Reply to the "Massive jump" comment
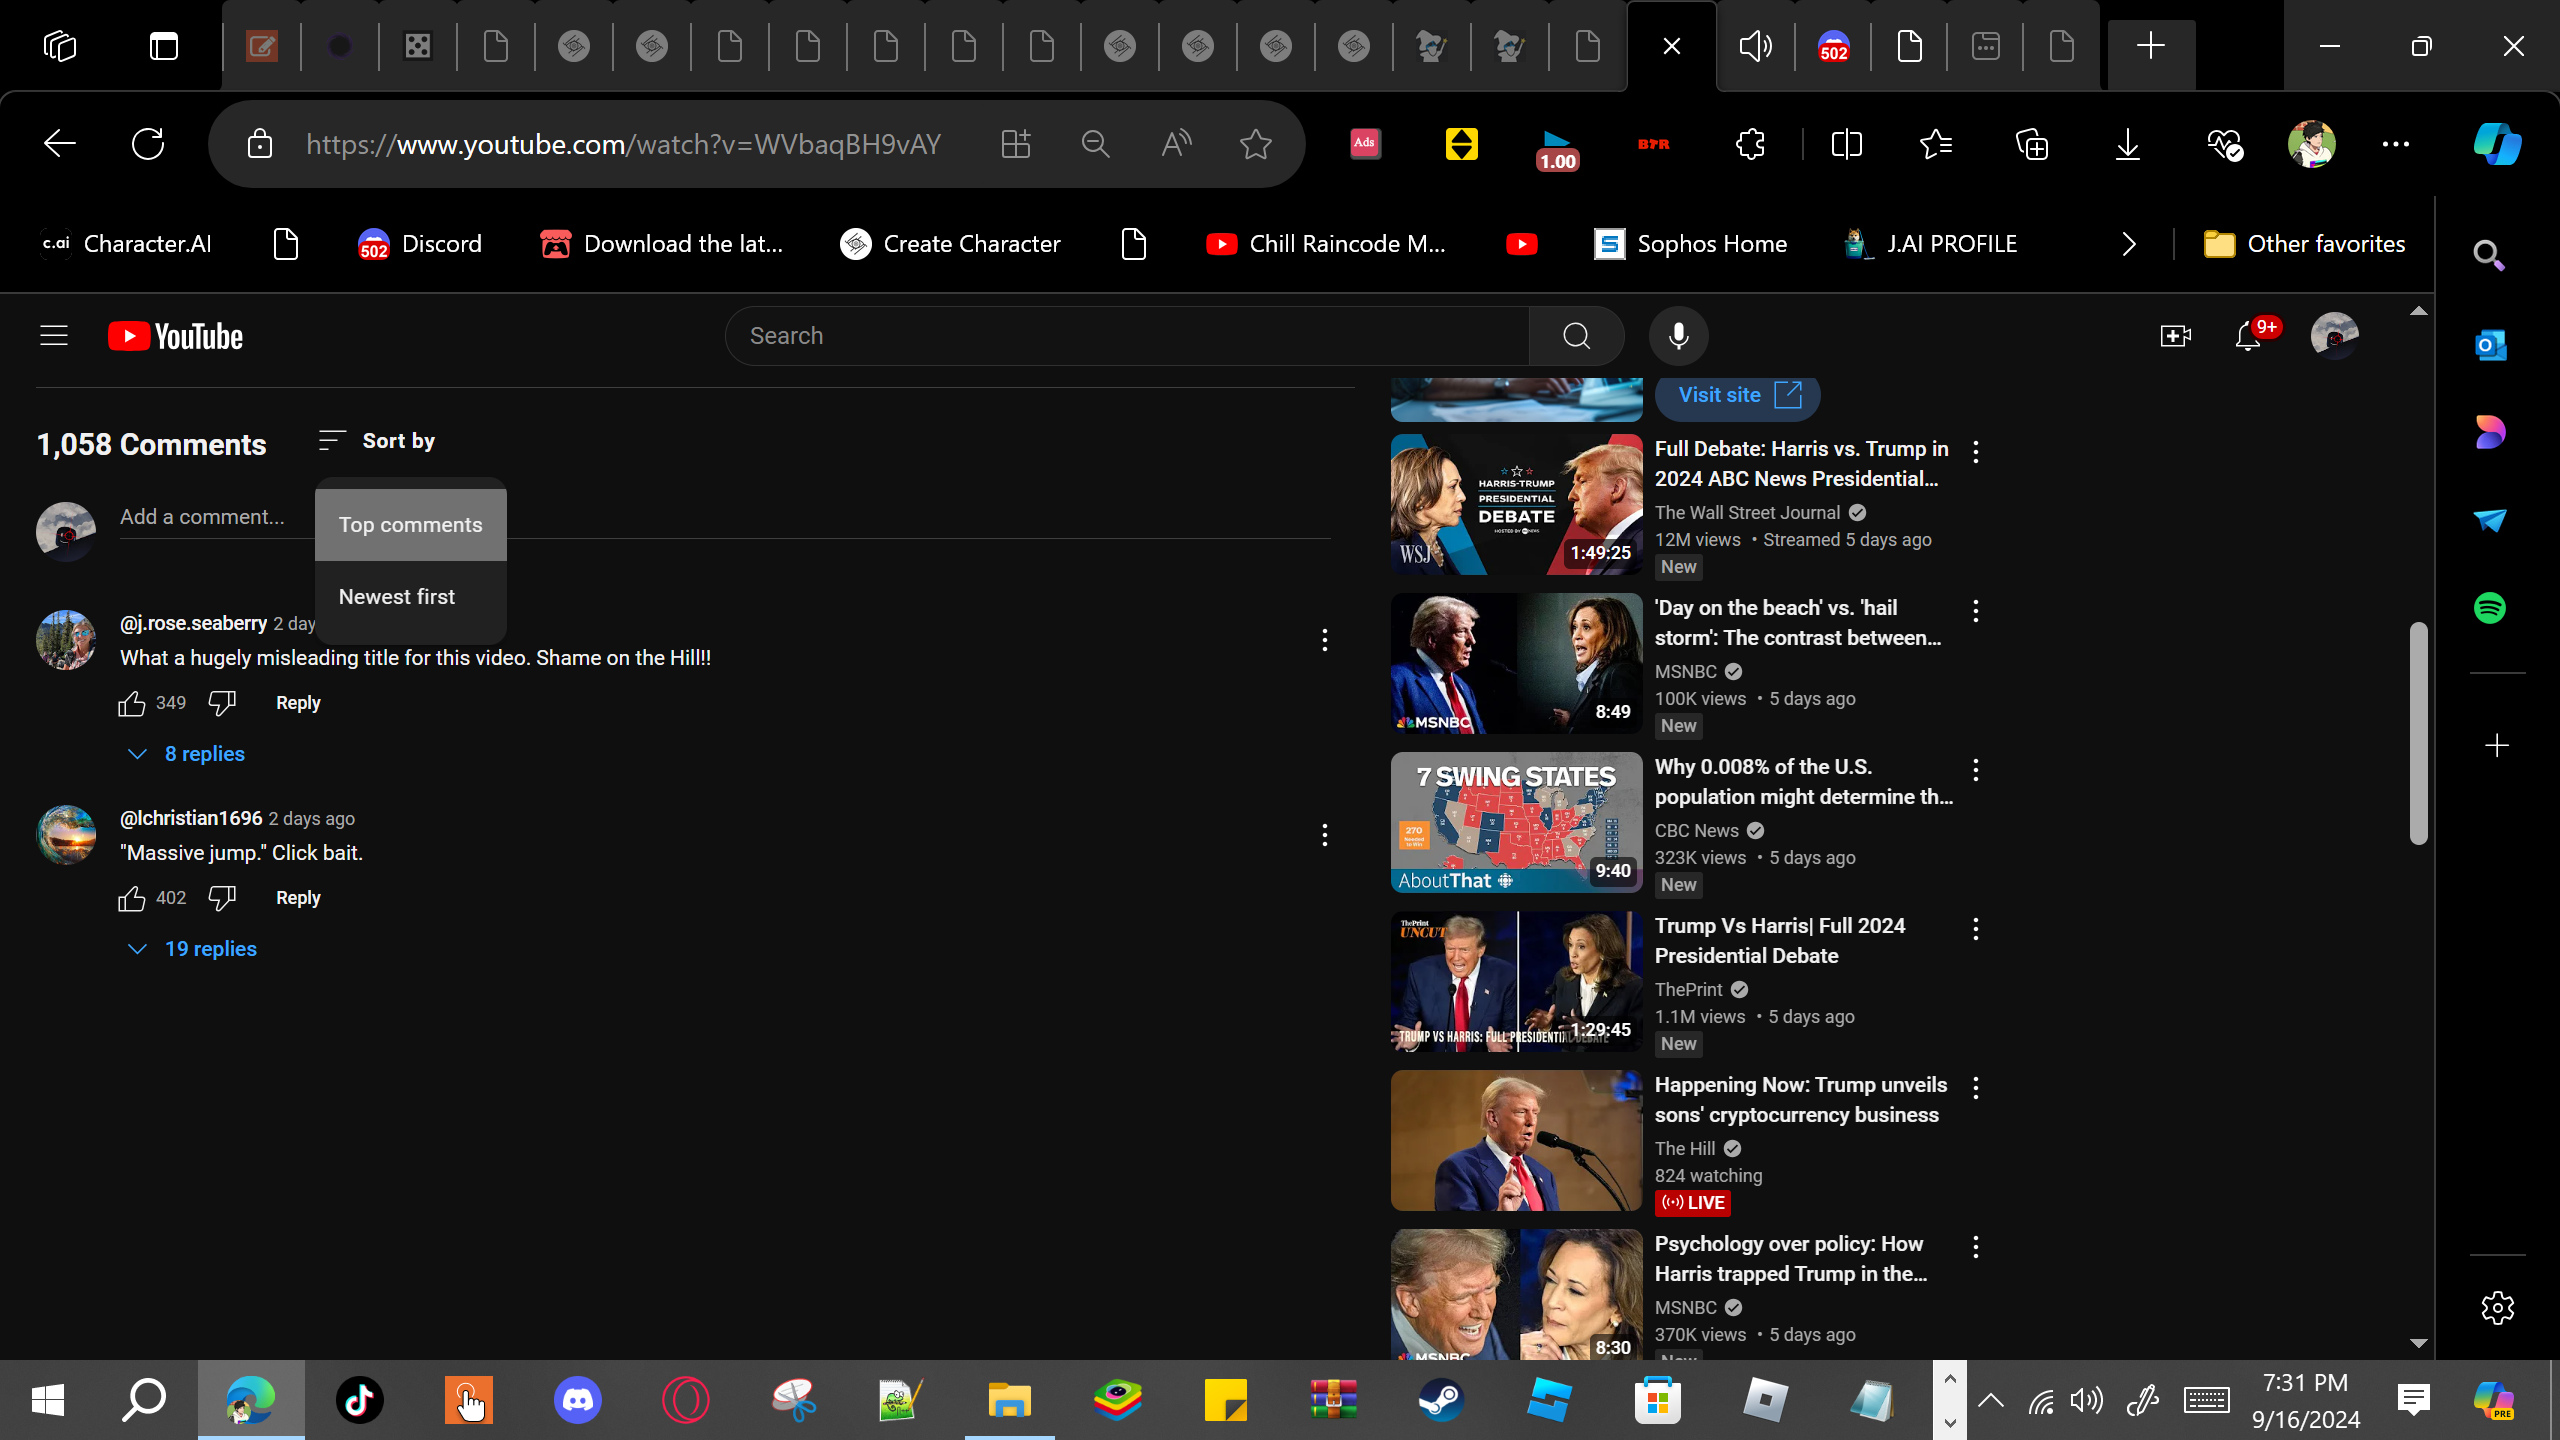This screenshot has width=2560, height=1440. tap(298, 898)
